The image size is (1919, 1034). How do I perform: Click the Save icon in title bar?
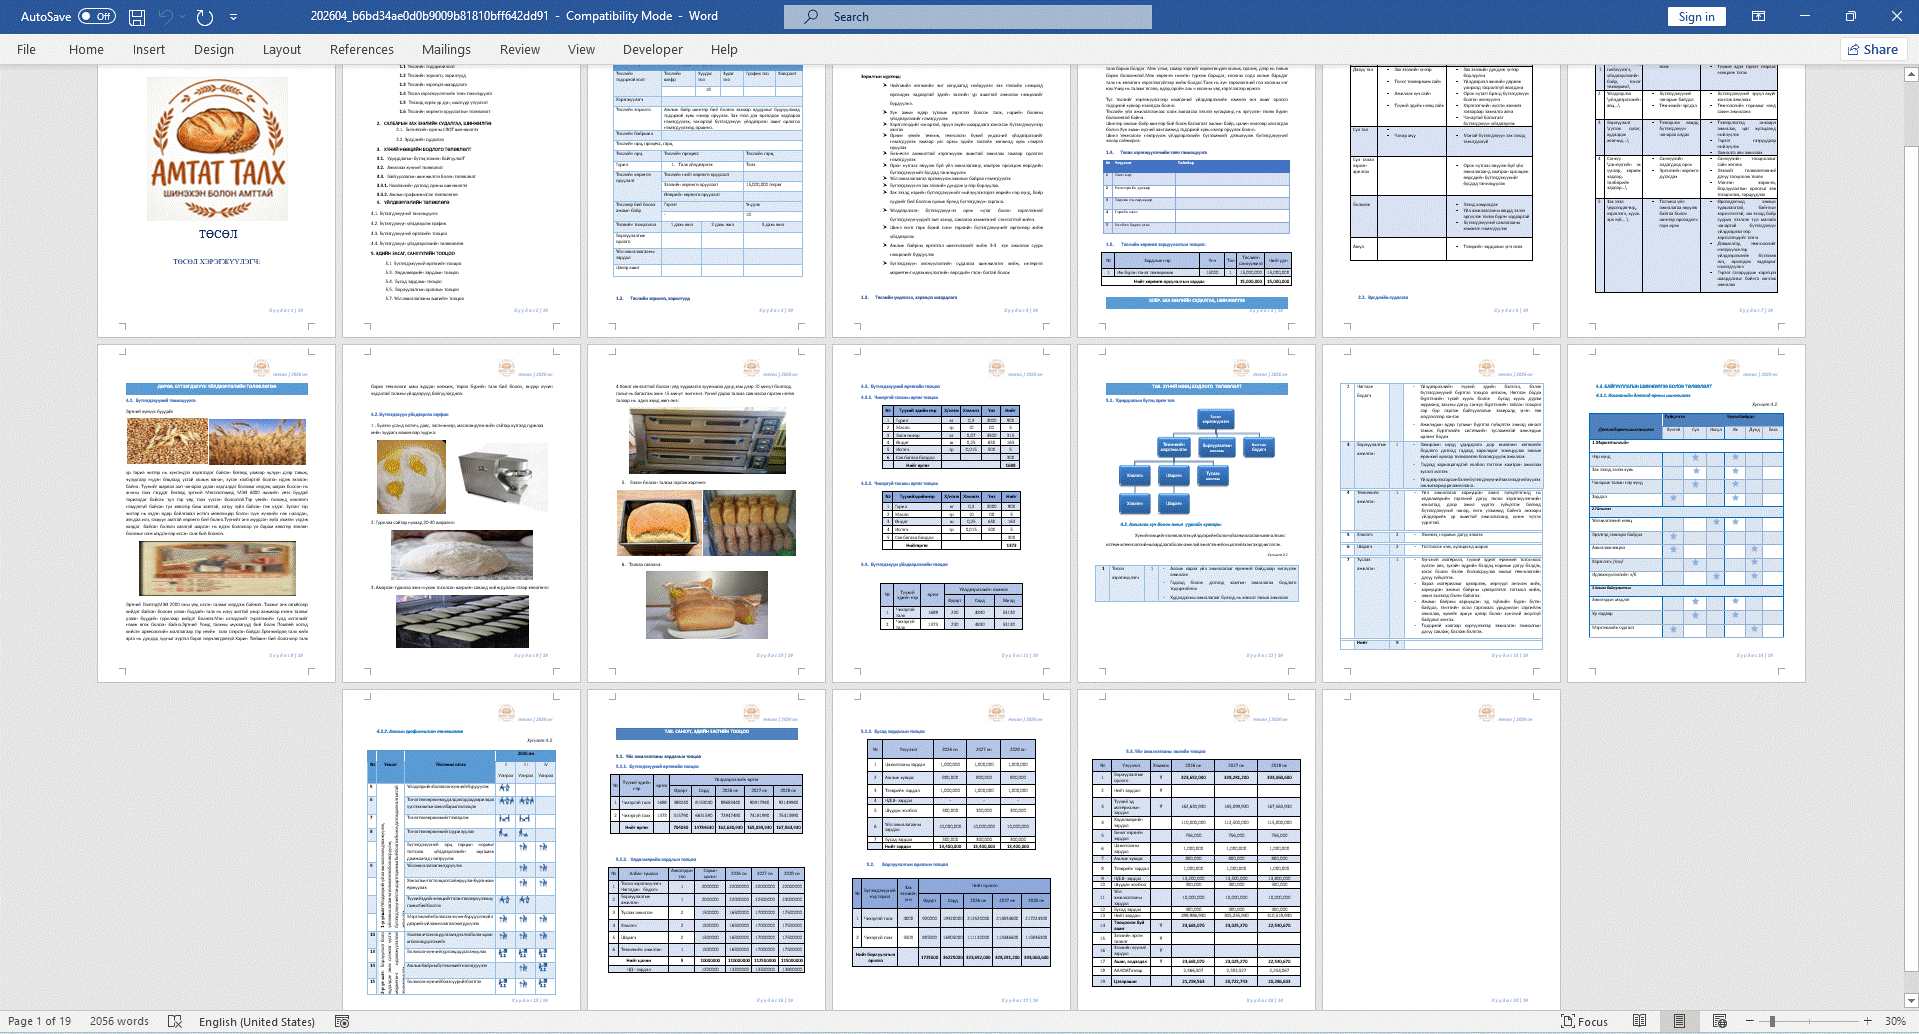point(137,17)
